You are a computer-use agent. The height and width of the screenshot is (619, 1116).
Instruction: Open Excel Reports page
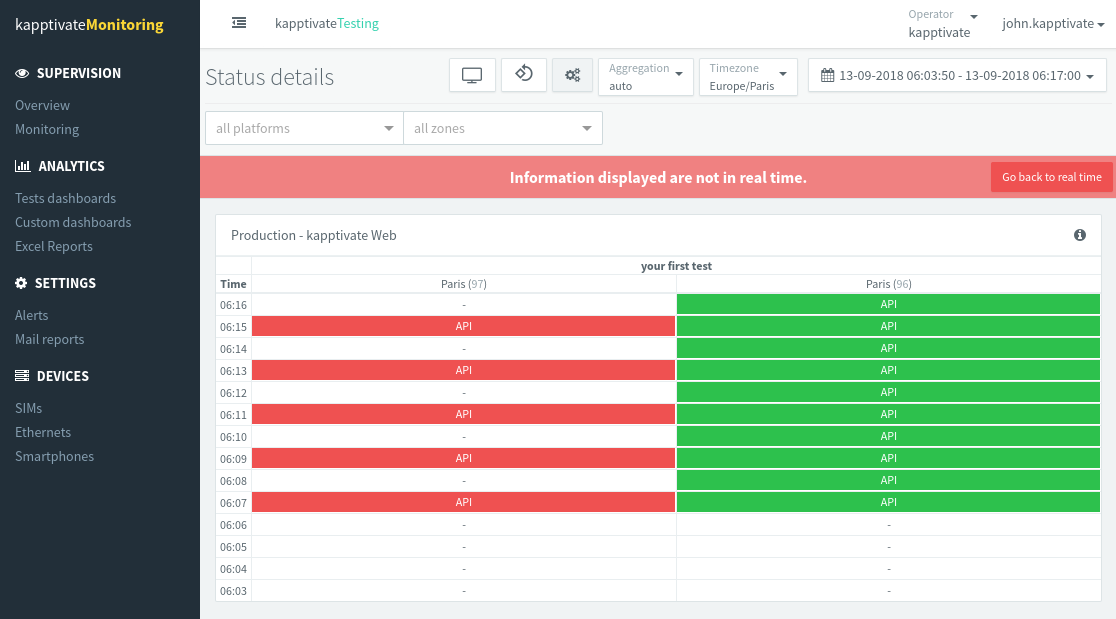[54, 246]
